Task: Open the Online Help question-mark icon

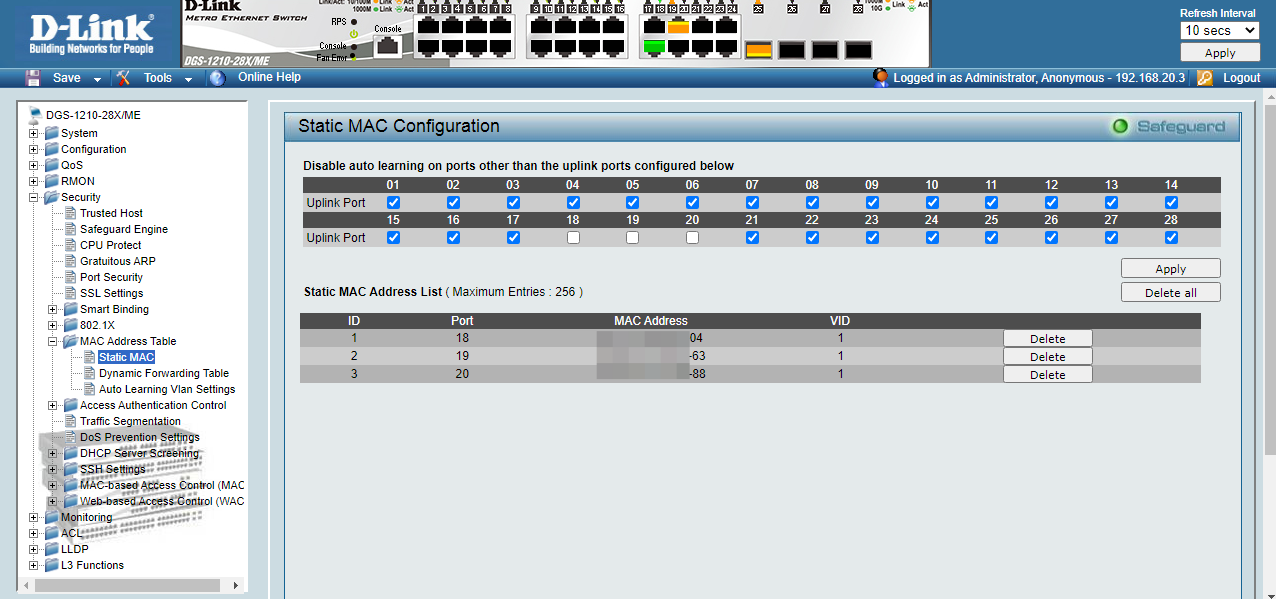Action: coord(217,77)
